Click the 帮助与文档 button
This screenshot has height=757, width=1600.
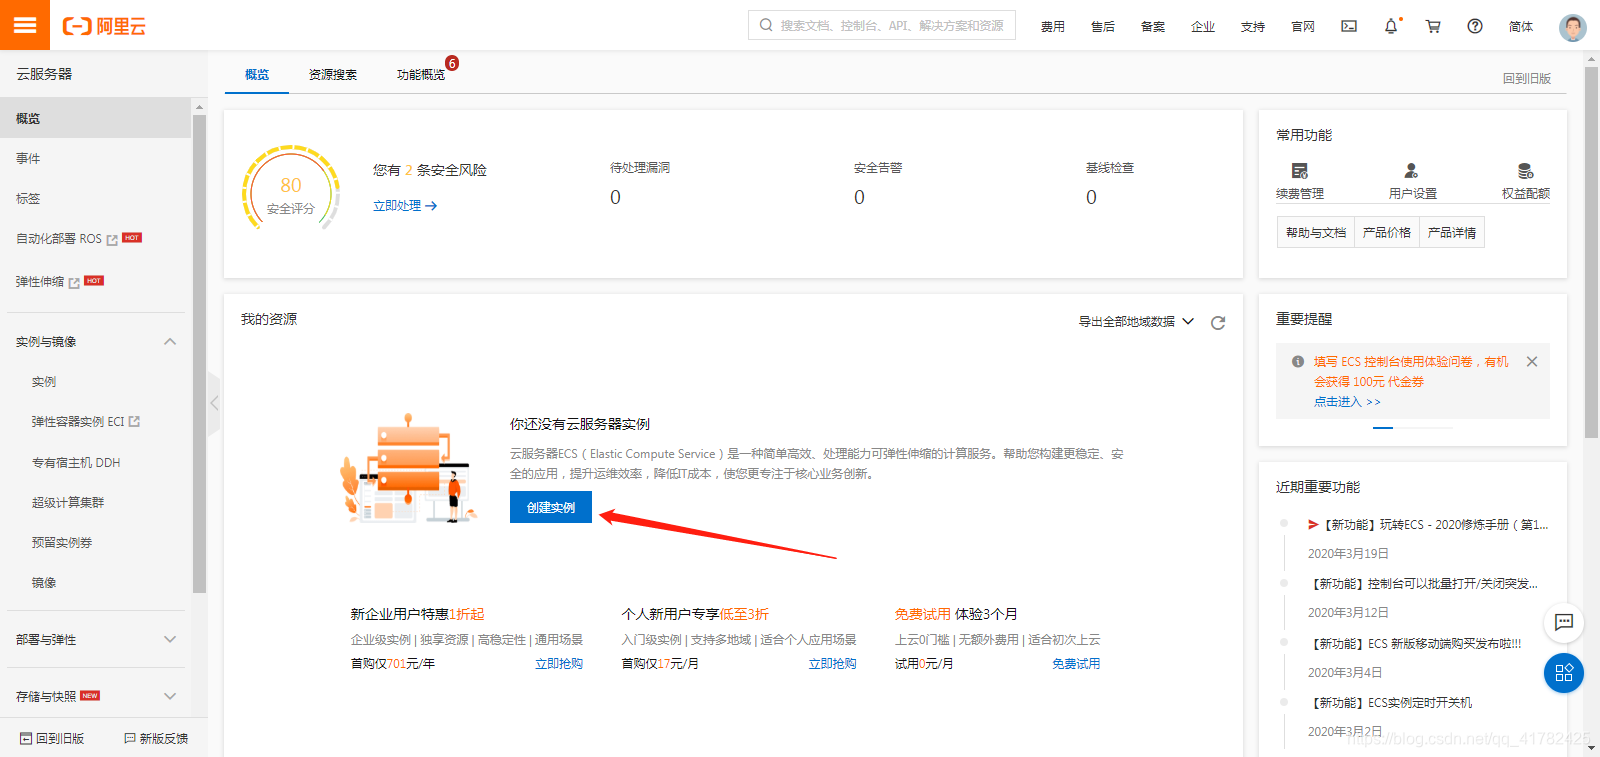click(1316, 233)
